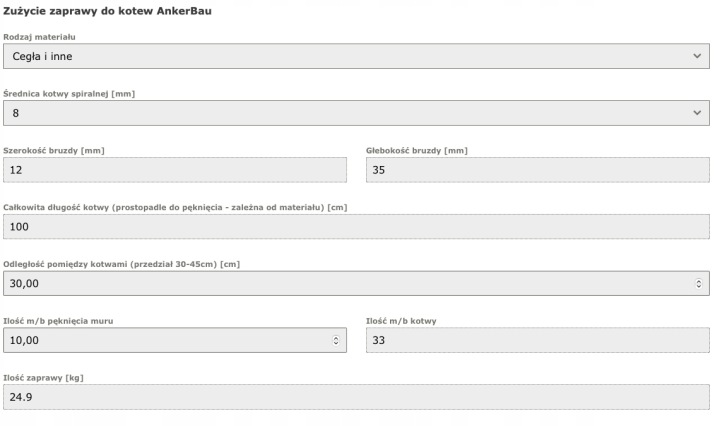Click the Całkowita długość kotwy field
The image size is (720, 426).
point(355,227)
